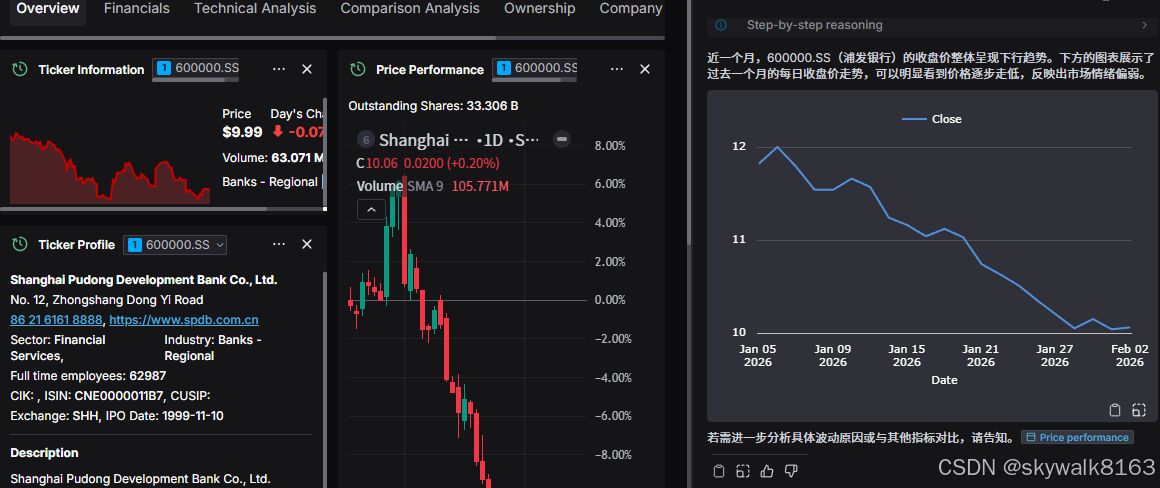The width and height of the screenshot is (1160, 488).
Task: Copy the Close chart in chat
Action: pyautogui.click(x=1116, y=410)
